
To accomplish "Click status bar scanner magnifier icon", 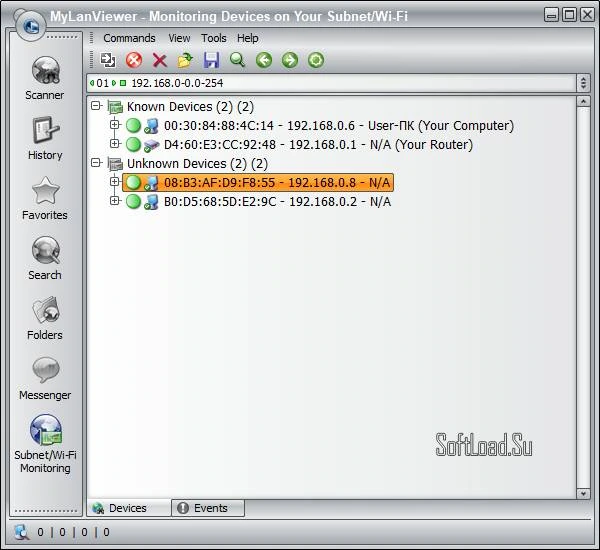I will (x=21, y=532).
